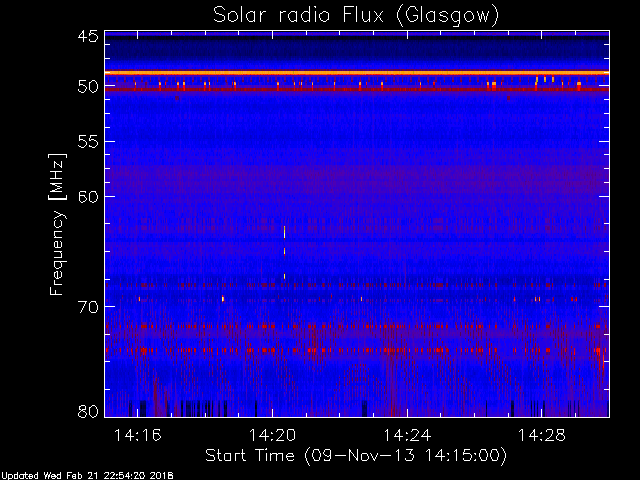
Task: Click the 80 MHz frequency axis label
Action: click(88, 411)
